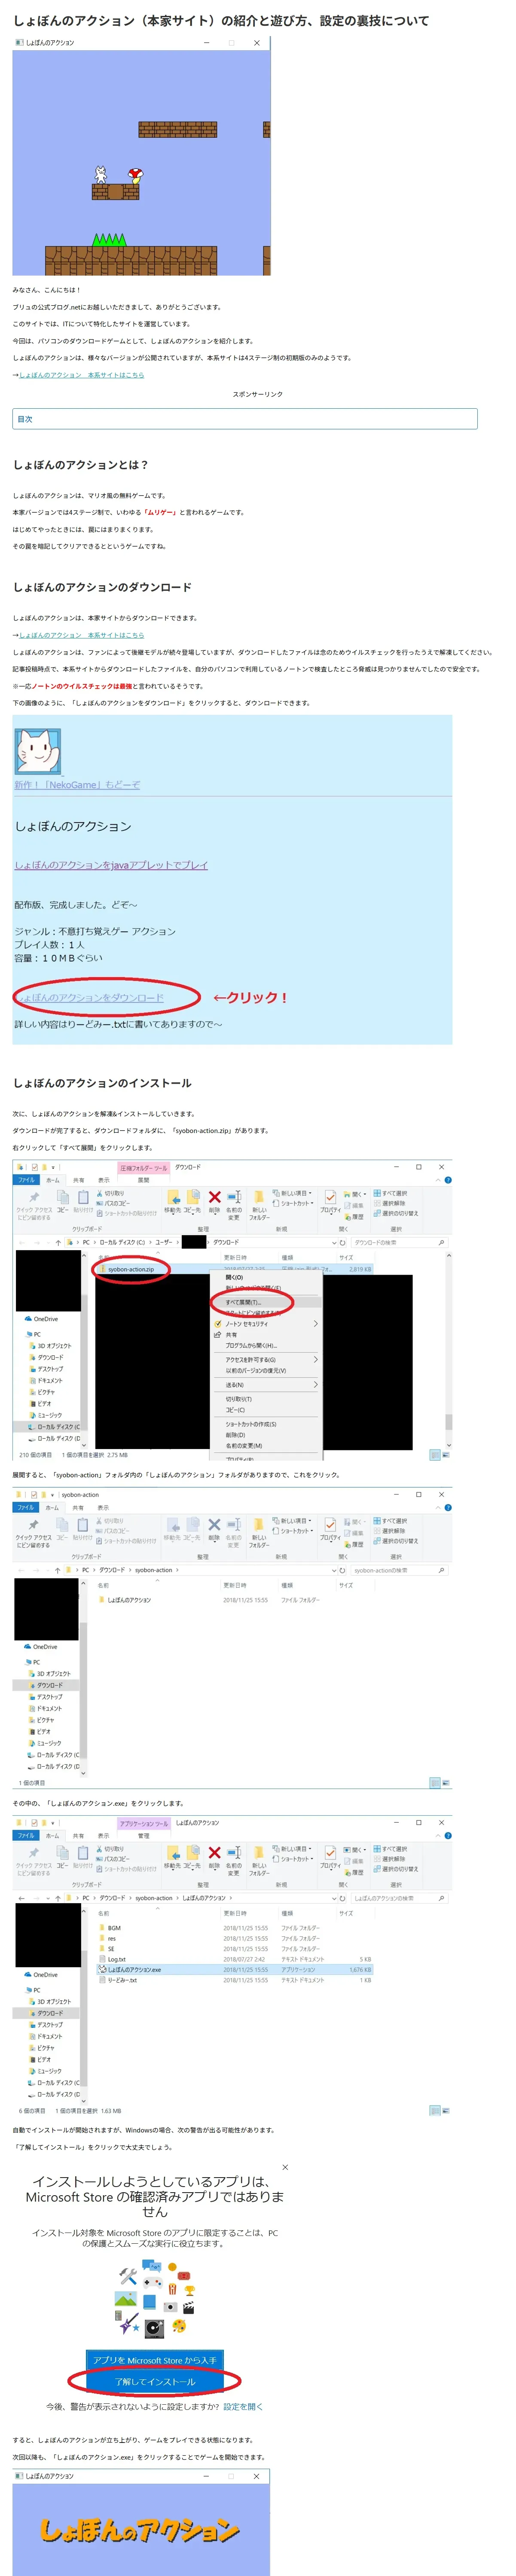Click 更新日時 column header in しょぼんのアクション folder window

click(x=235, y=1913)
